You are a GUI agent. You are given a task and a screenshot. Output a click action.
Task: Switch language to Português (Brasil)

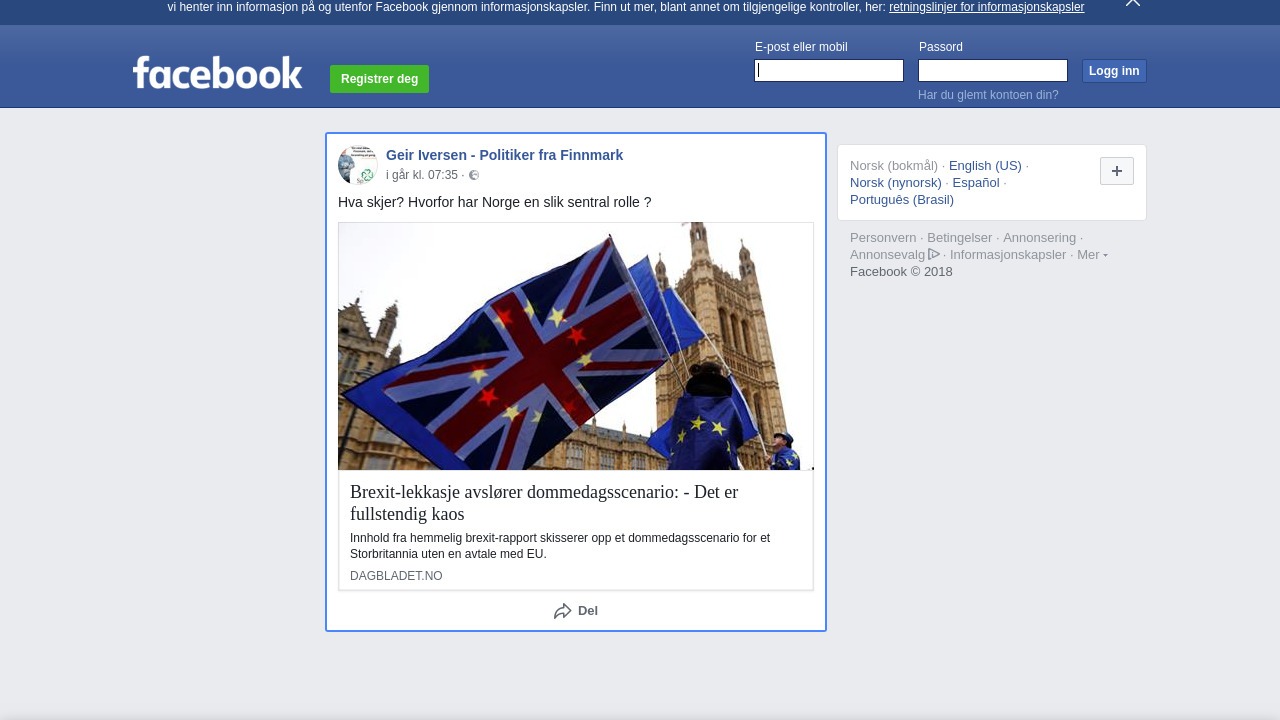902,200
